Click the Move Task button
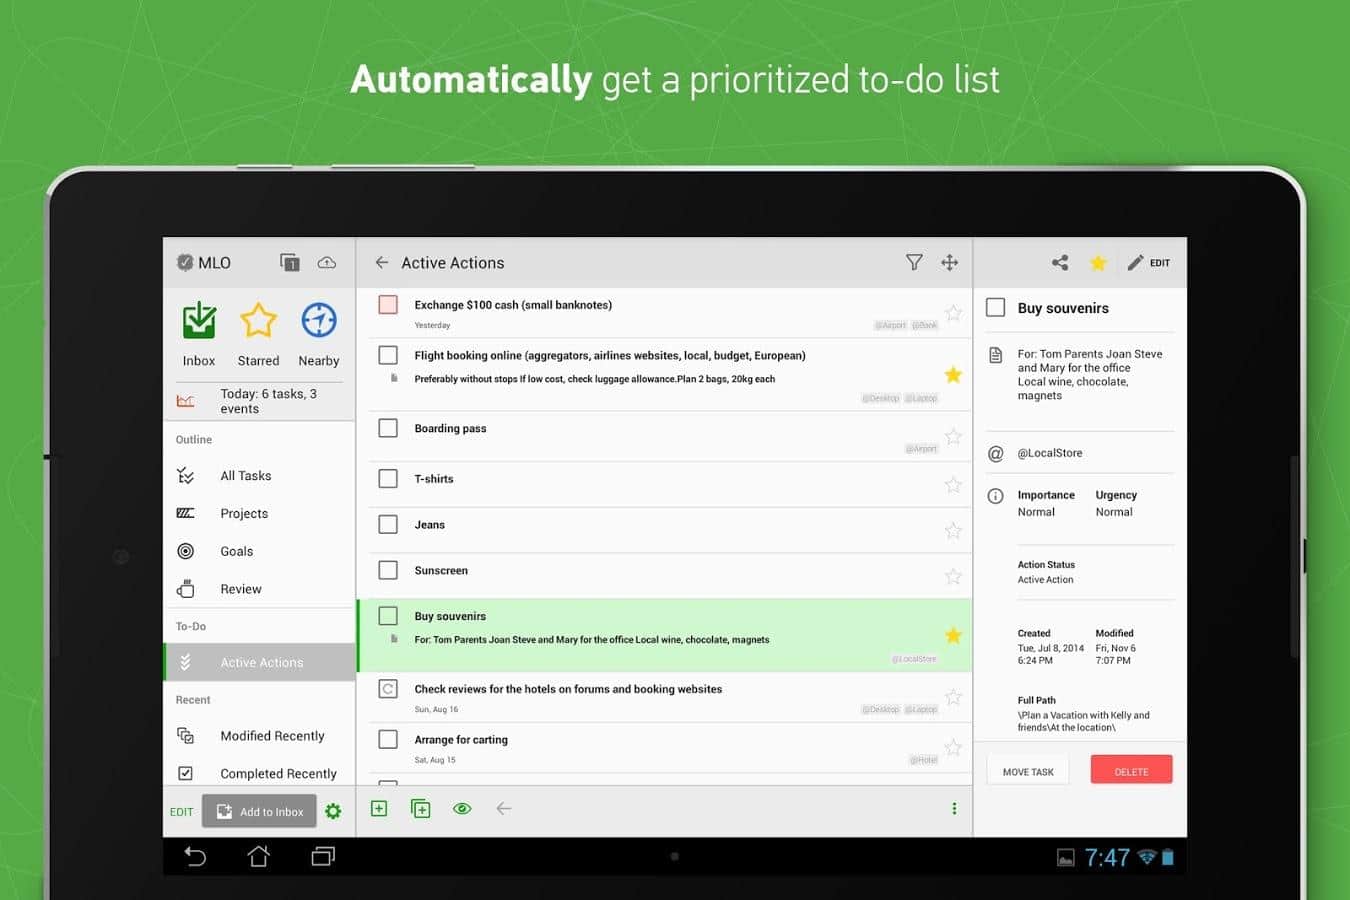Screen dimensions: 1350x900 point(1028,771)
